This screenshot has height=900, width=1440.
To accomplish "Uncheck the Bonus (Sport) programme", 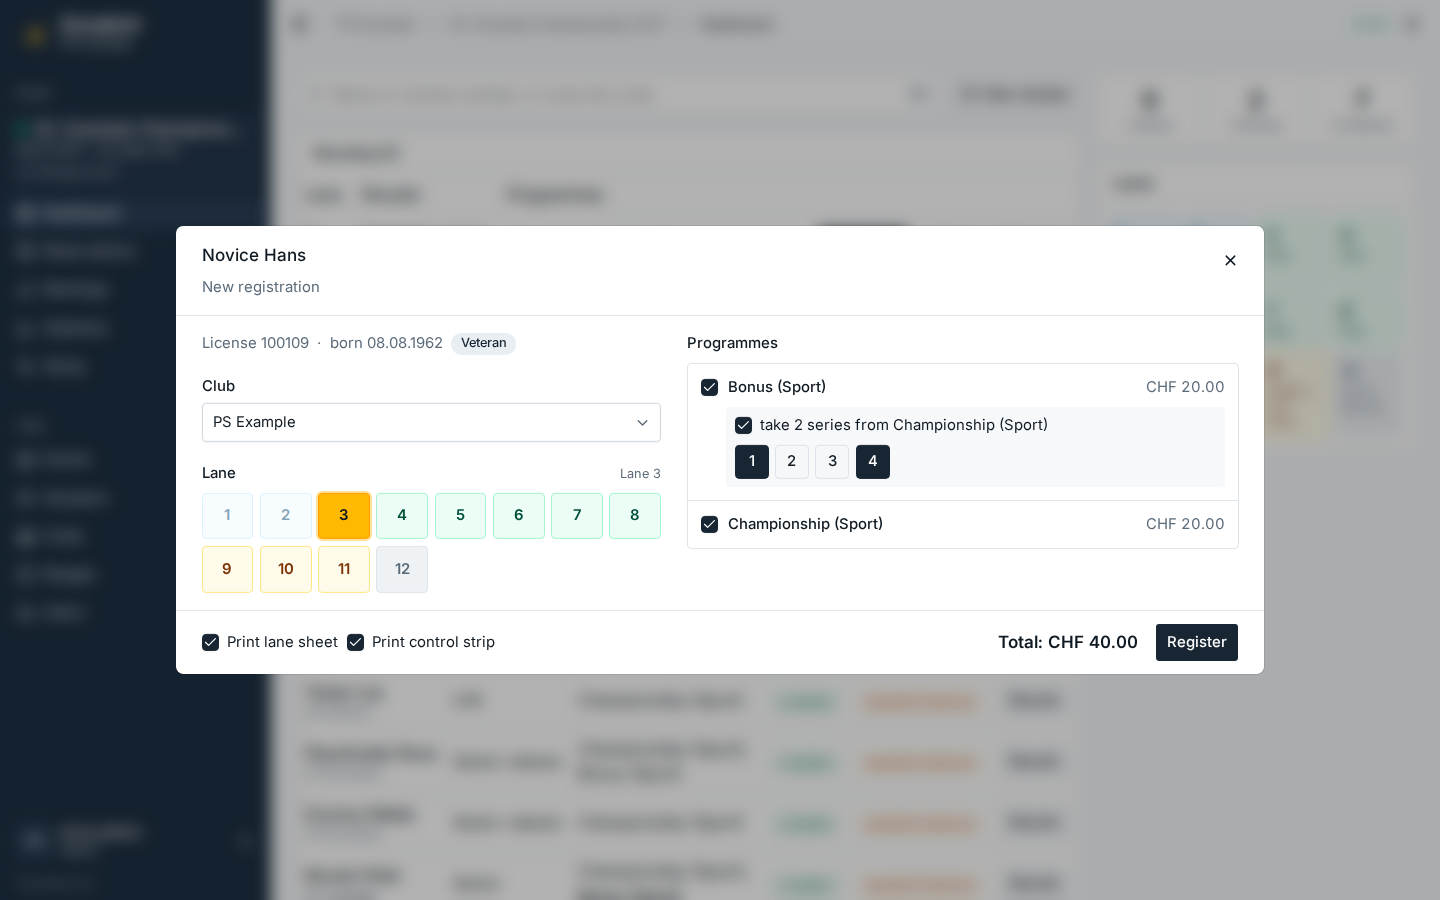I will pyautogui.click(x=710, y=387).
